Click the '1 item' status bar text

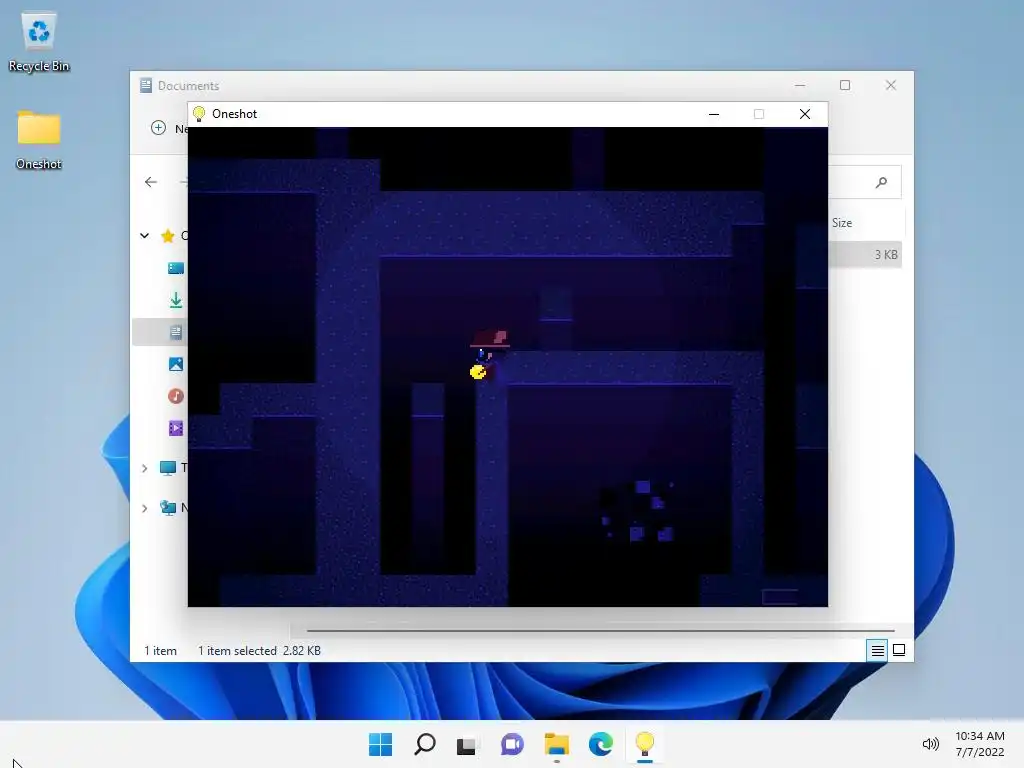tap(160, 651)
